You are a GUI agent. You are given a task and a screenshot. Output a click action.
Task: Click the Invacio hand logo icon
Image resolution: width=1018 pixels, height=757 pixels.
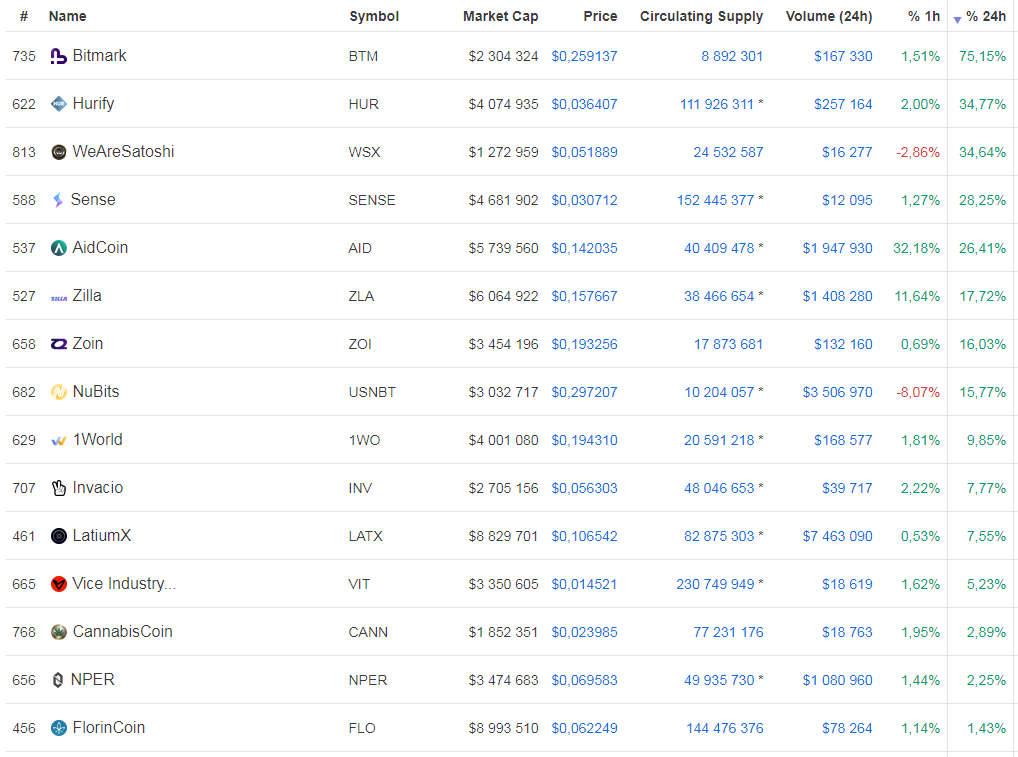pos(58,488)
